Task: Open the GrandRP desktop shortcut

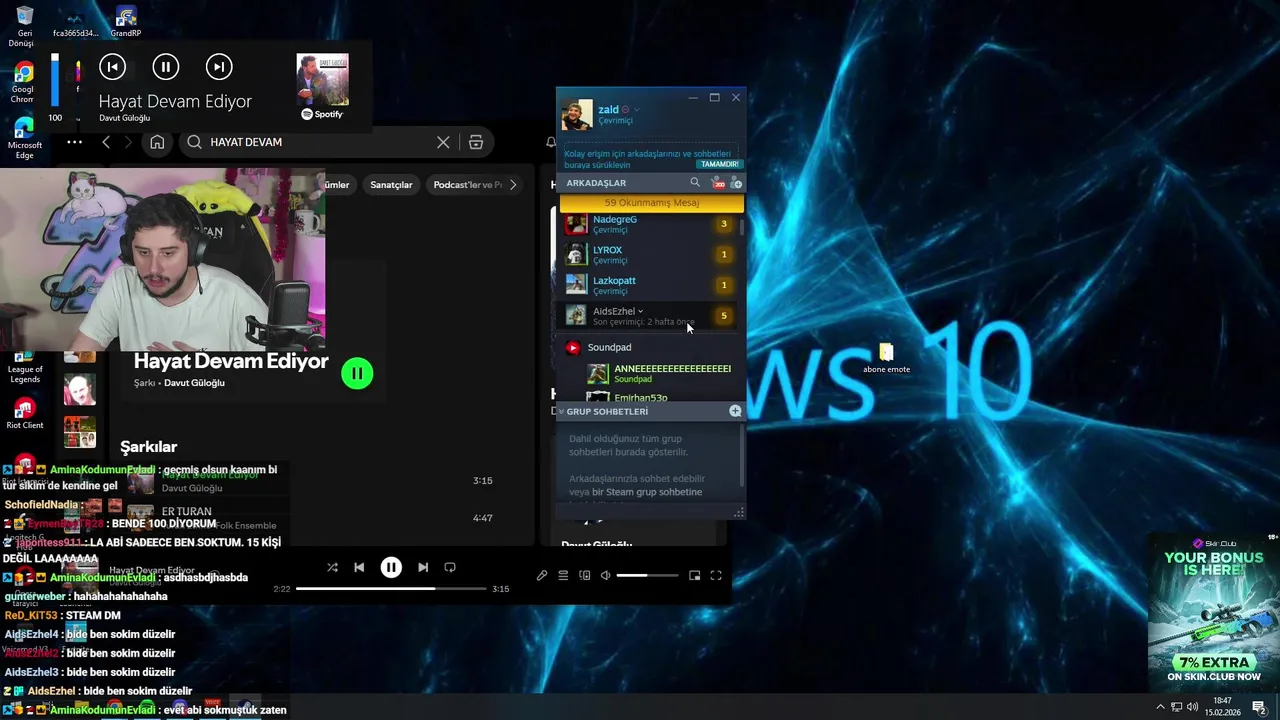Action: pos(126,22)
